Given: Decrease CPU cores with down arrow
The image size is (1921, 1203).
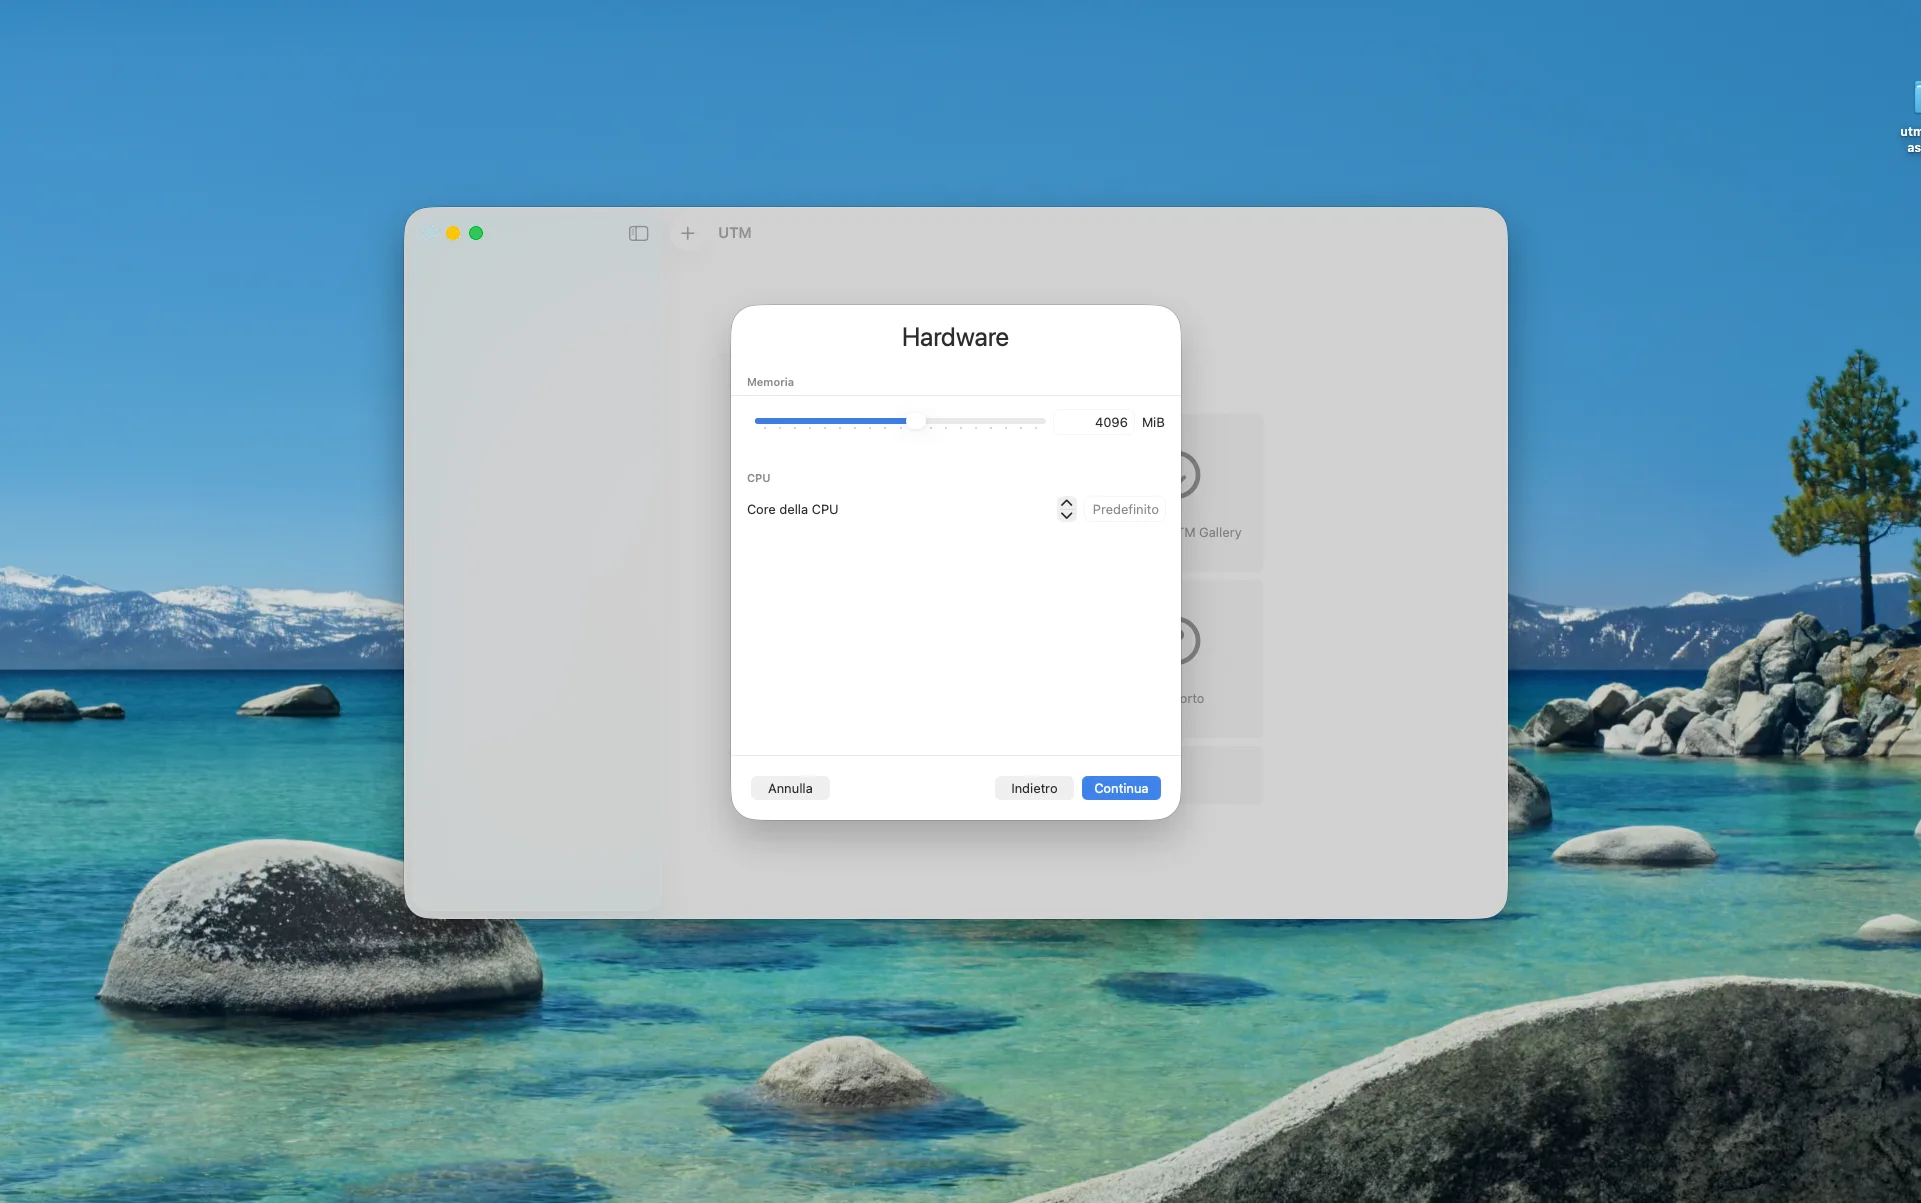Looking at the screenshot, I should click(x=1066, y=515).
